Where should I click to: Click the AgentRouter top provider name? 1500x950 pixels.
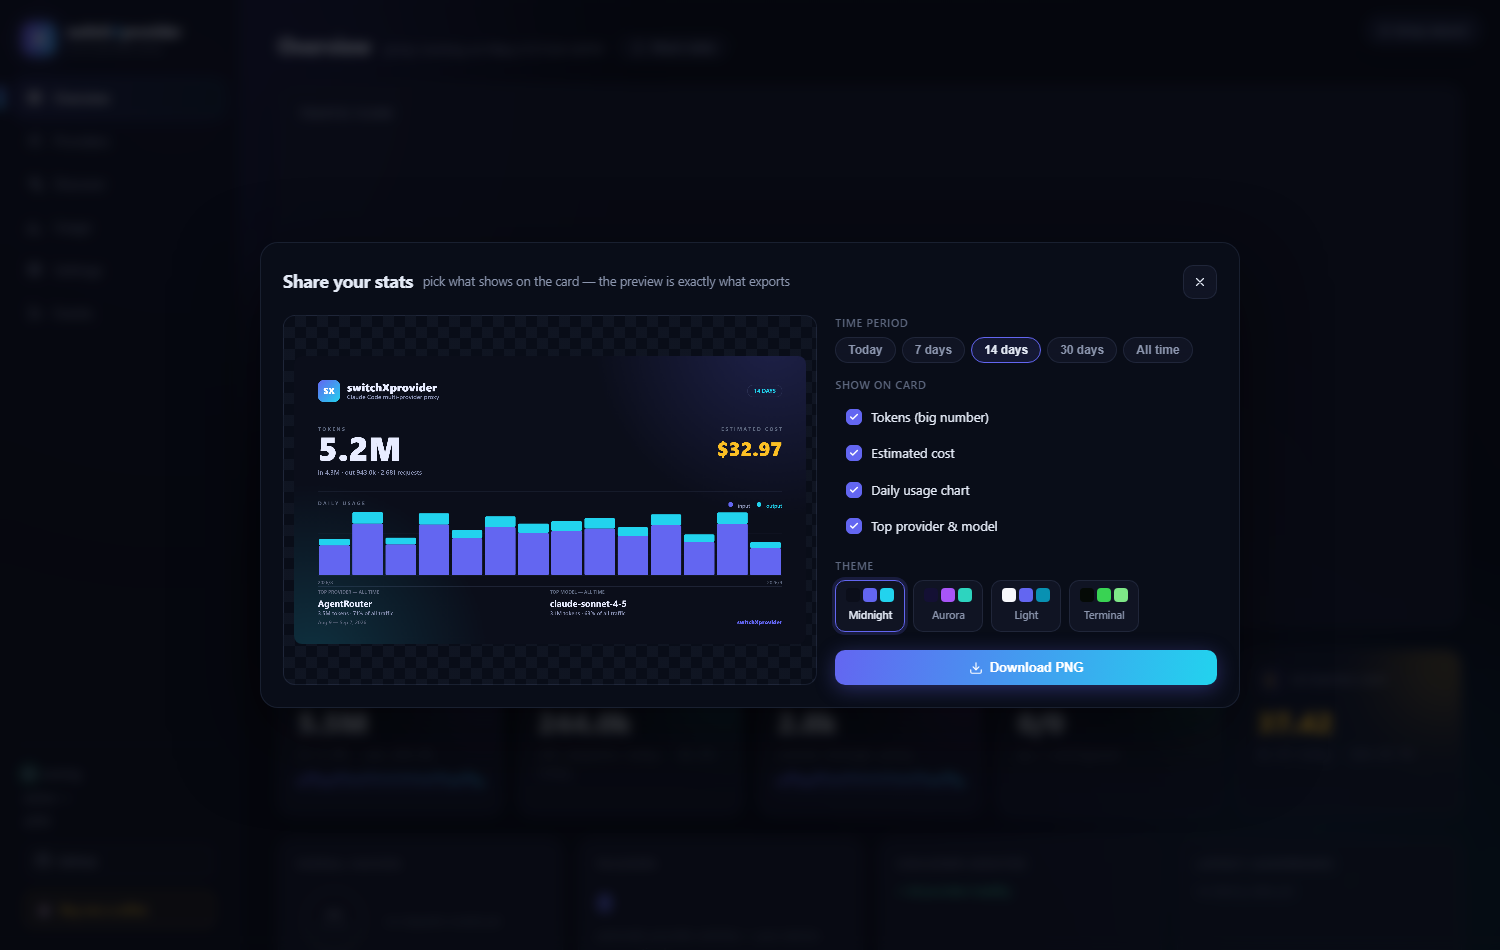tap(345, 604)
